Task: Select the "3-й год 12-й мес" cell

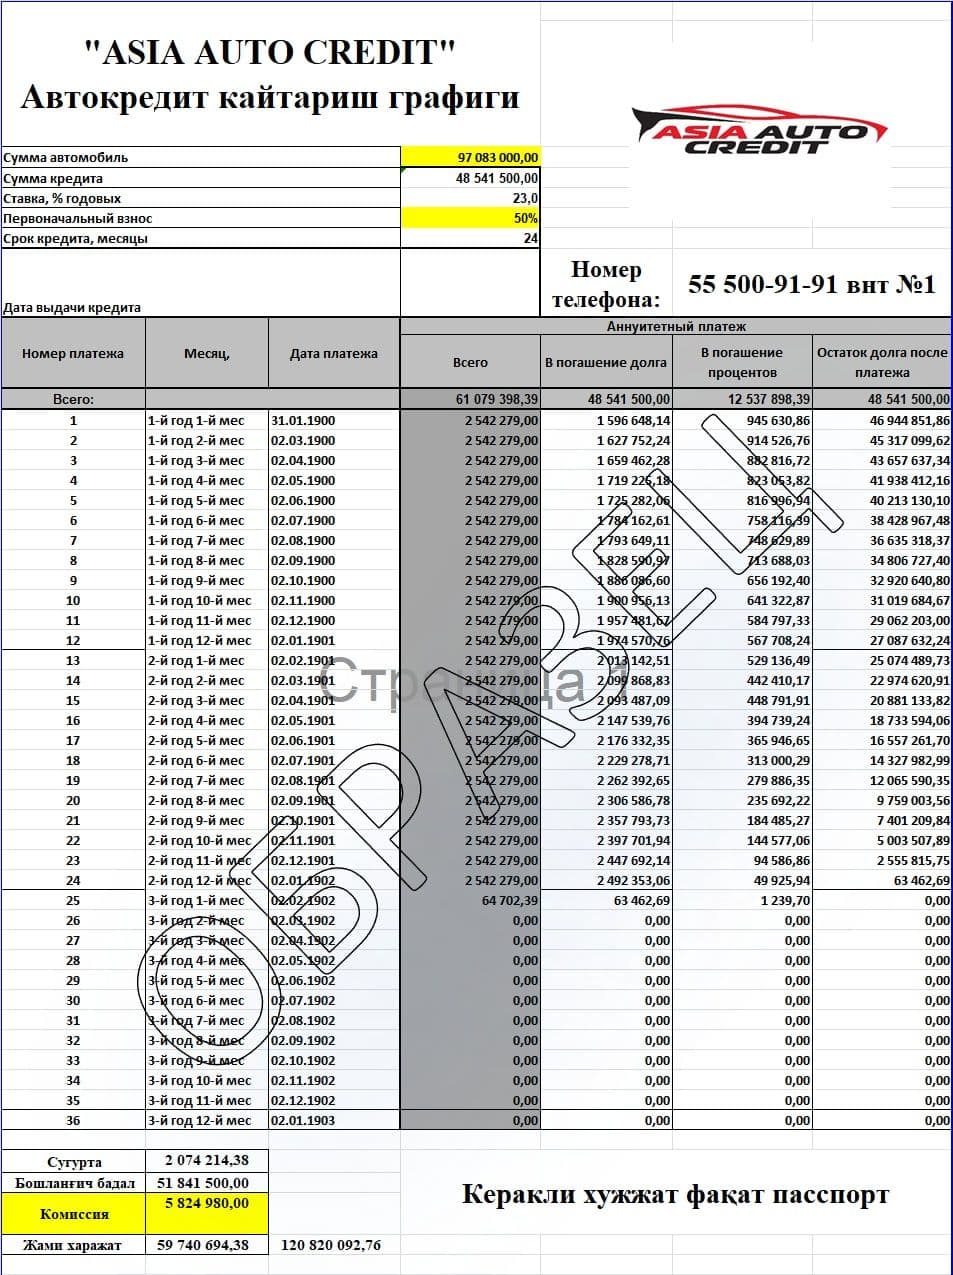Action: 207,1120
